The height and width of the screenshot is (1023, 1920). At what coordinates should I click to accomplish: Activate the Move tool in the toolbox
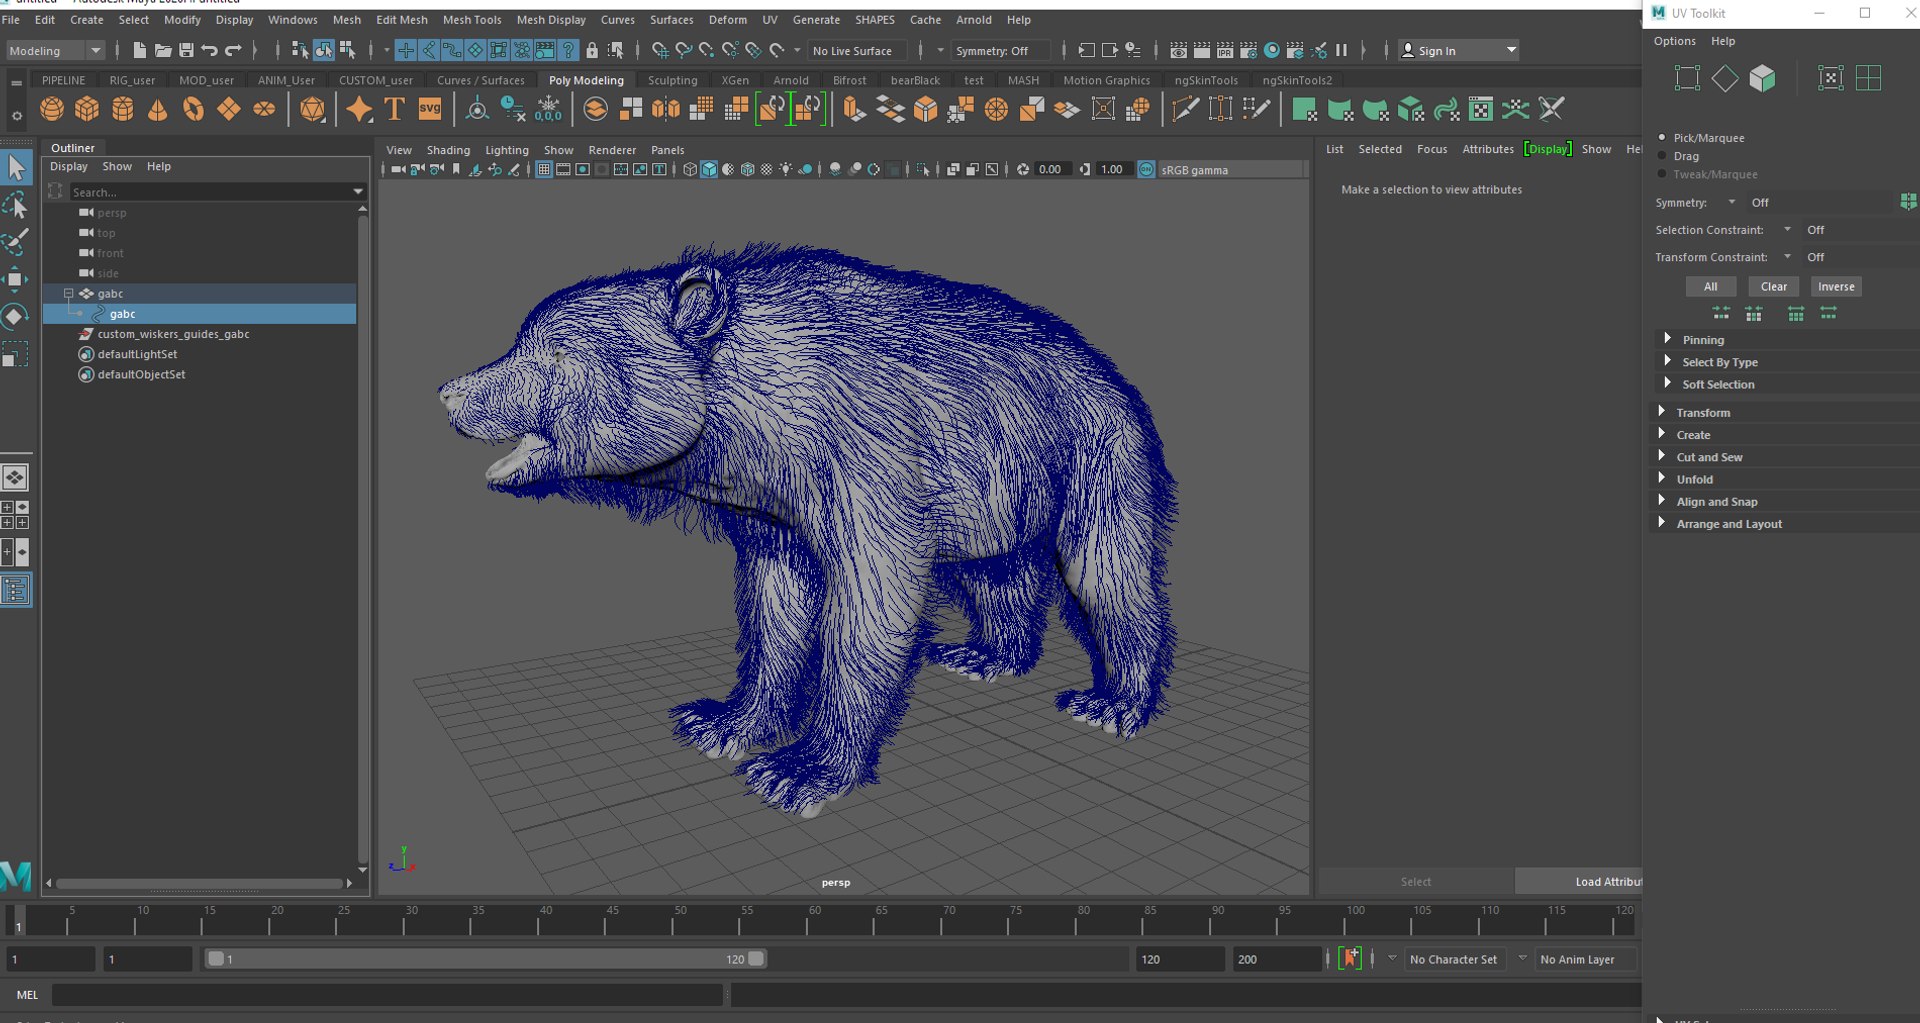(16, 279)
